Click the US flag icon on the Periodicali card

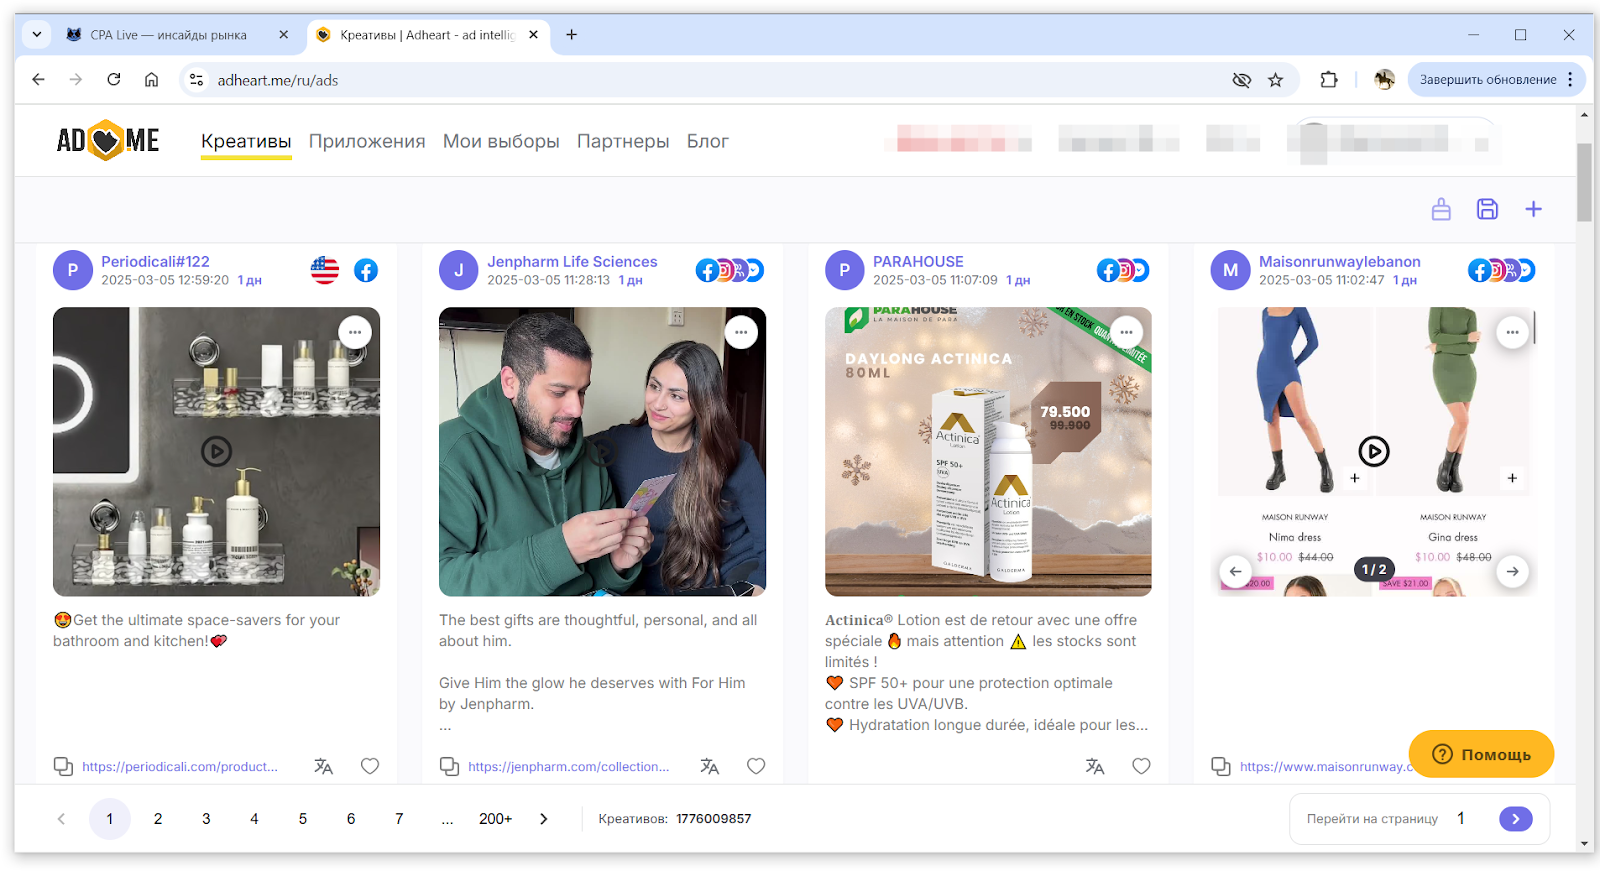[325, 270]
